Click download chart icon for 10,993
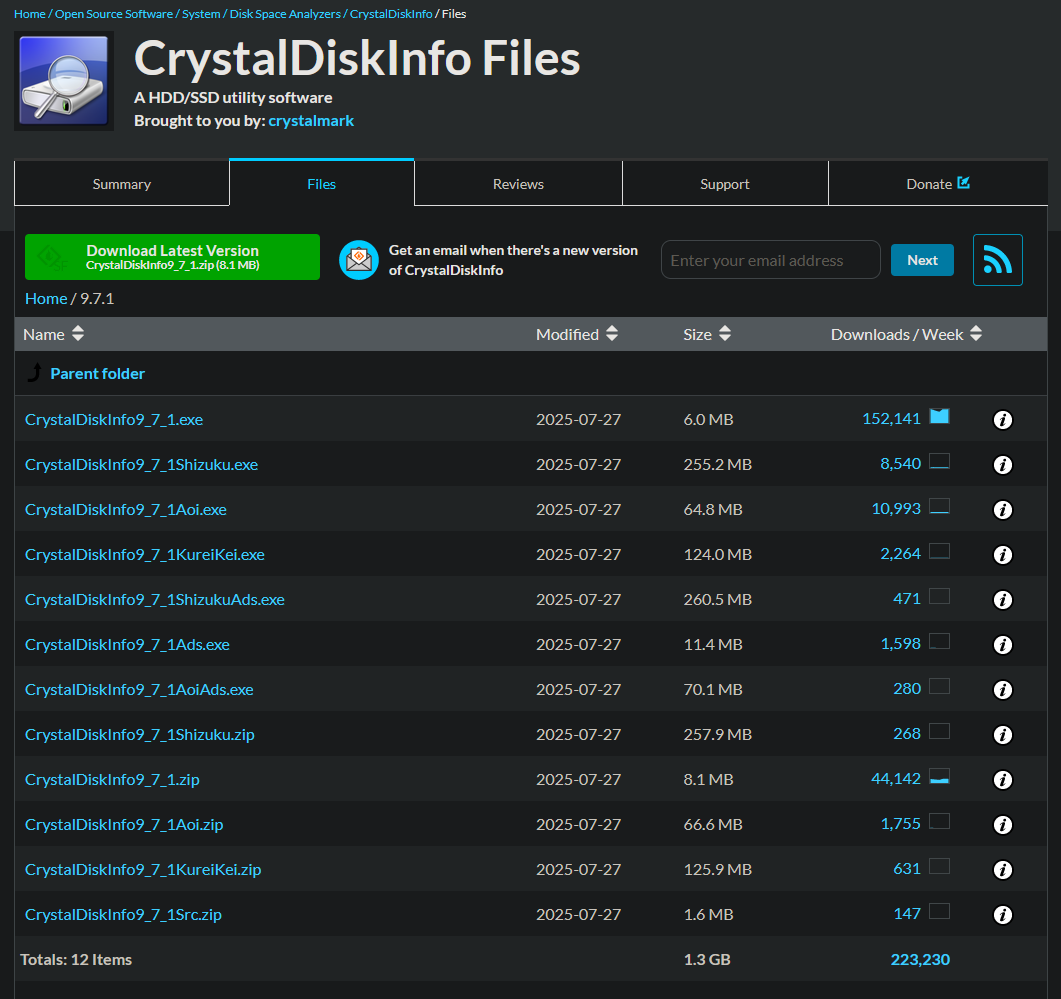 point(939,506)
